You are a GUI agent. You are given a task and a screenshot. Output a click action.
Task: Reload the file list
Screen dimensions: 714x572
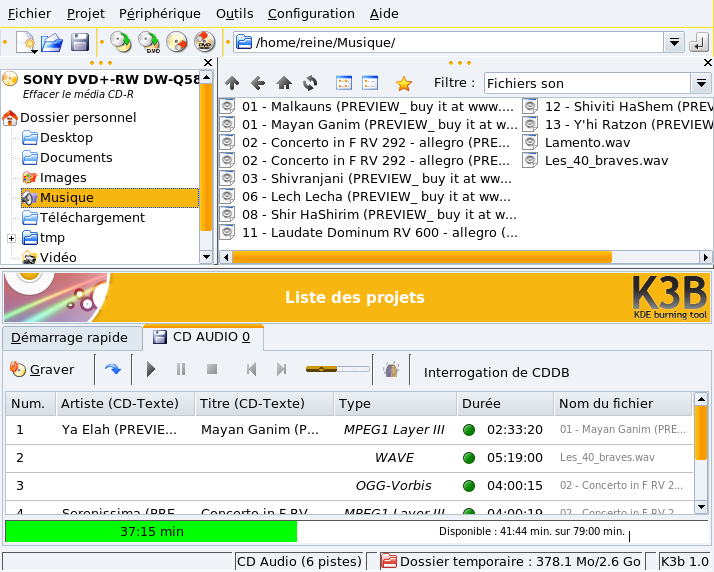pyautogui.click(x=310, y=84)
